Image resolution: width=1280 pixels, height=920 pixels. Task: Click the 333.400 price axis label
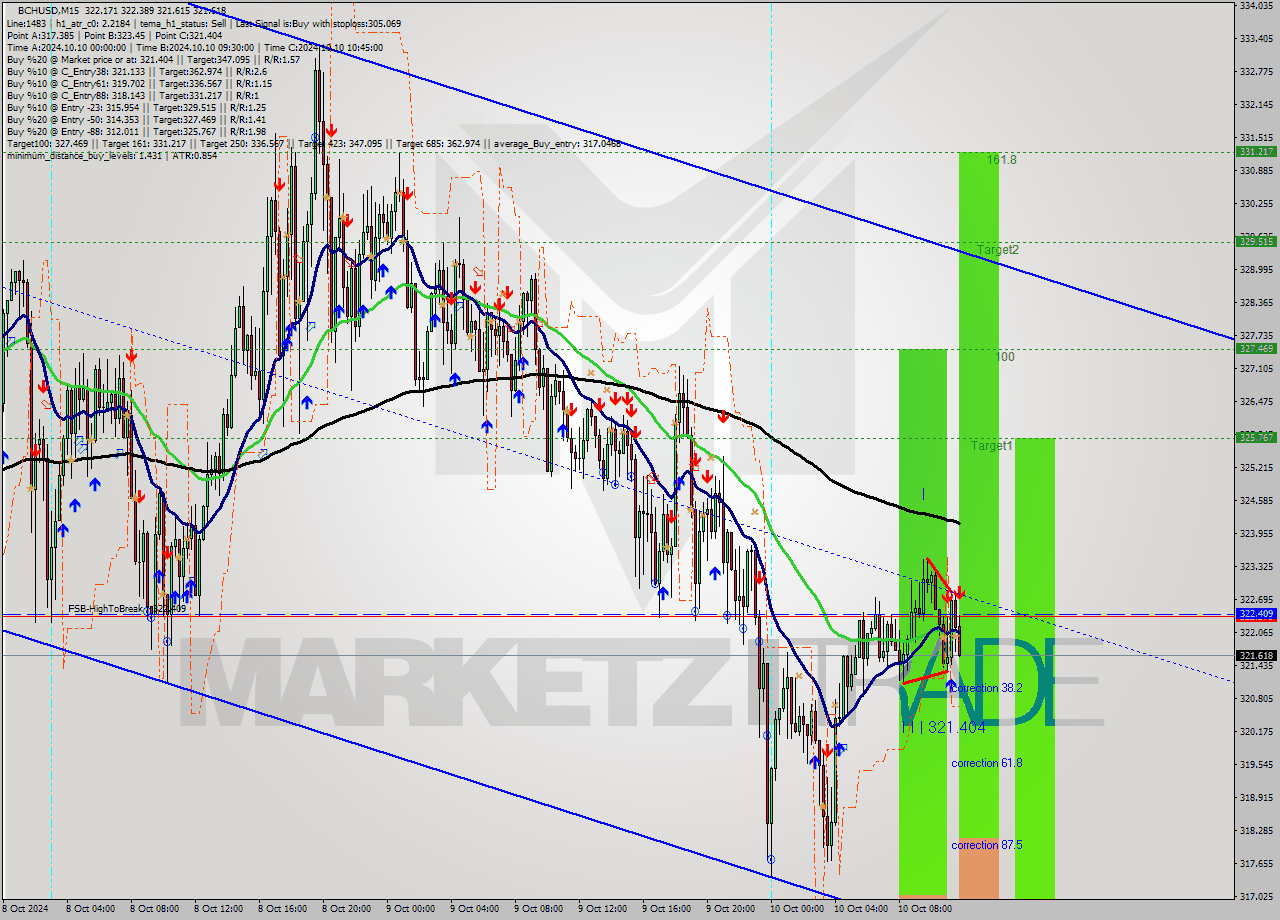[1256, 38]
